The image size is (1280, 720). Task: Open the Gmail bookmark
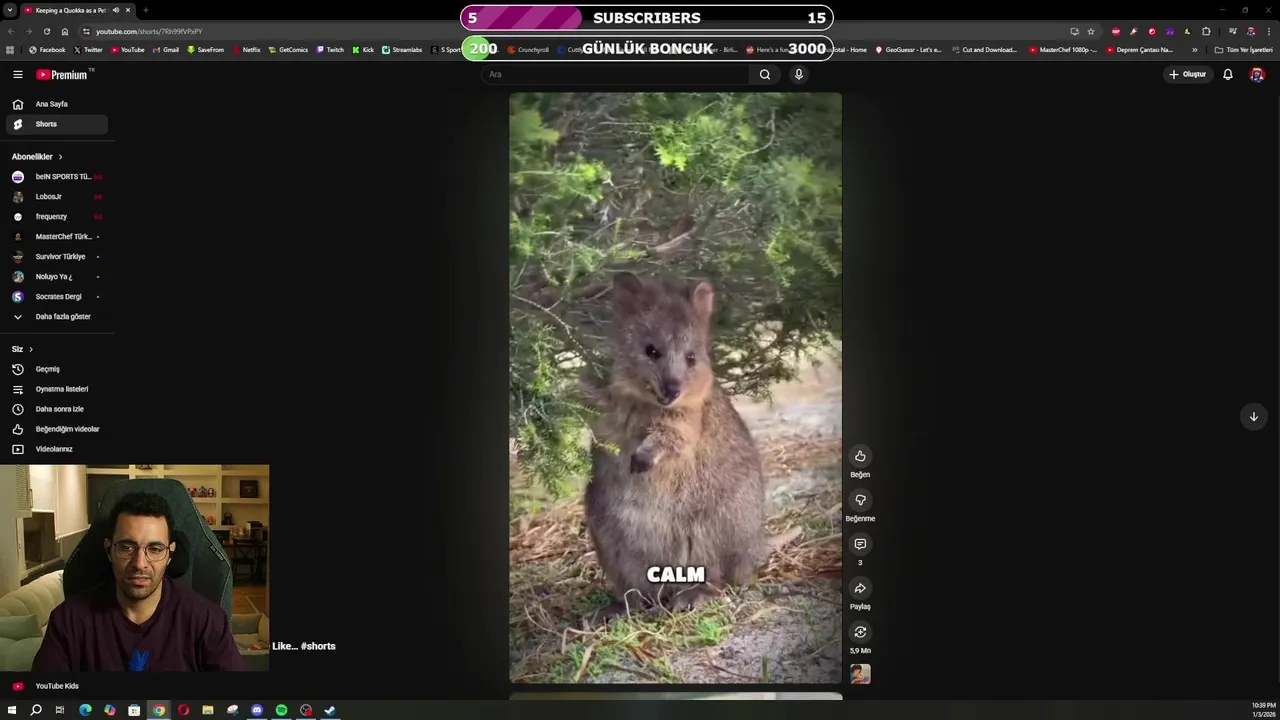(x=165, y=50)
